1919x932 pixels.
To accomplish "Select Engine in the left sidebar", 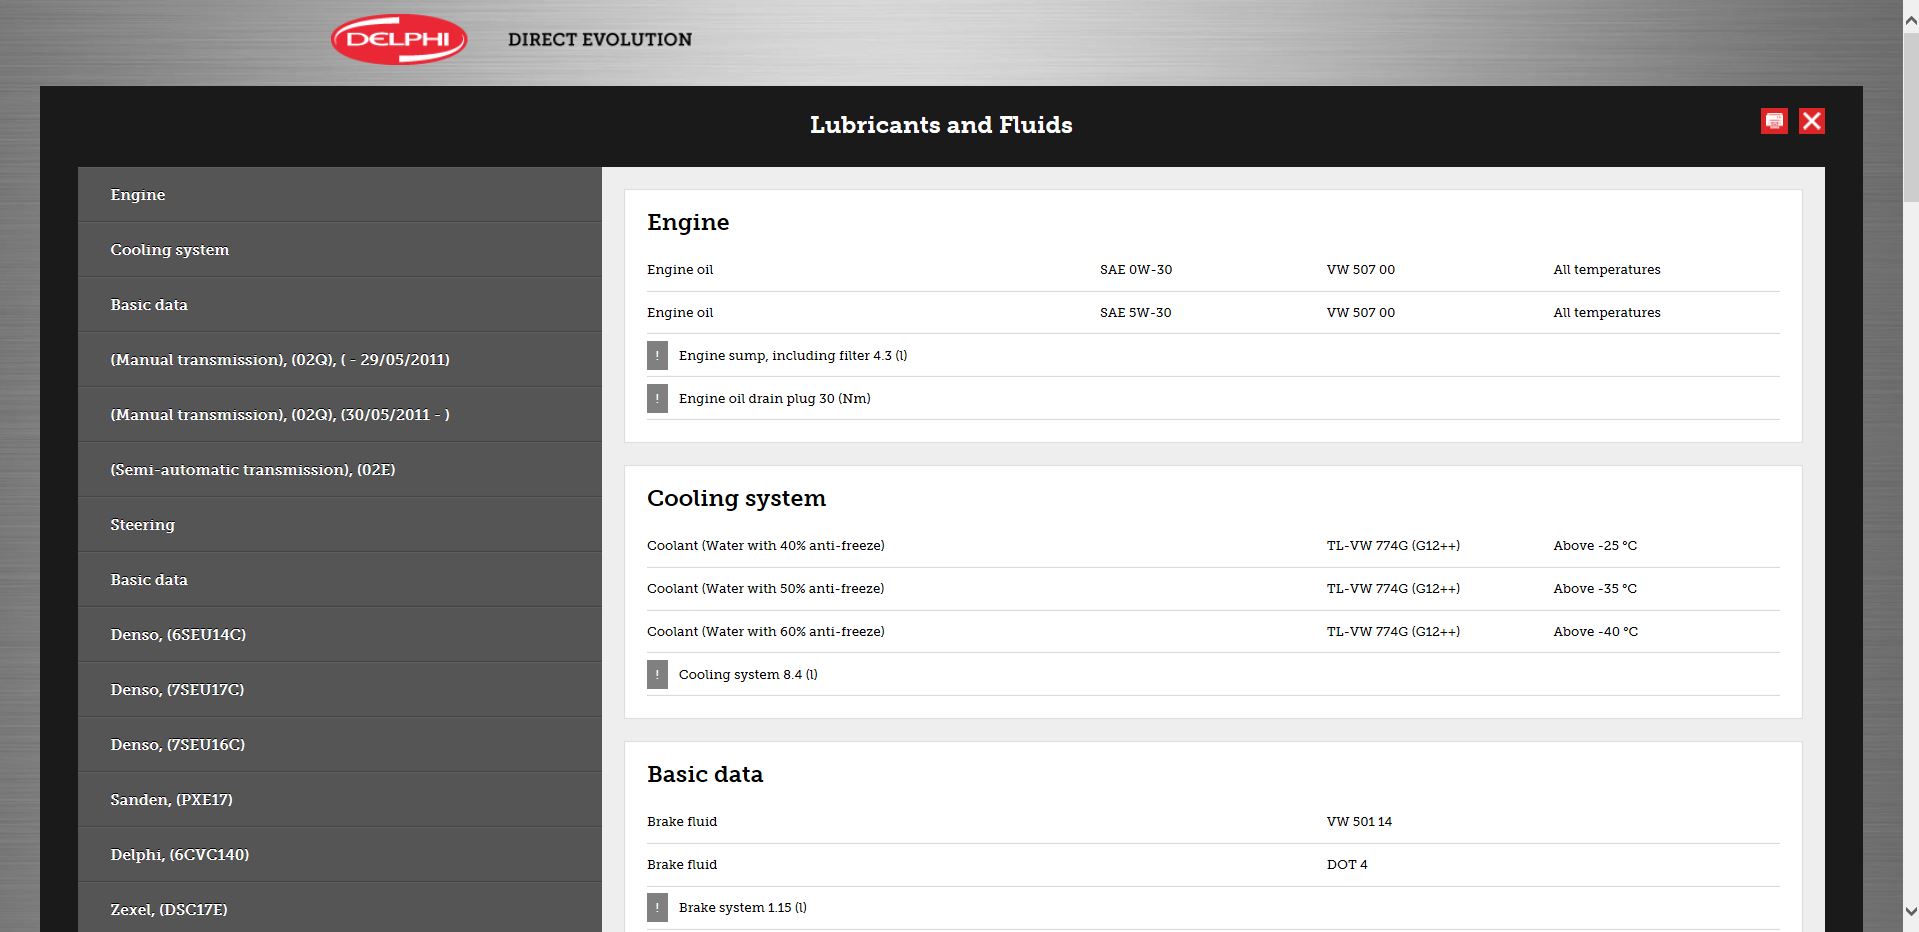I will point(138,195).
